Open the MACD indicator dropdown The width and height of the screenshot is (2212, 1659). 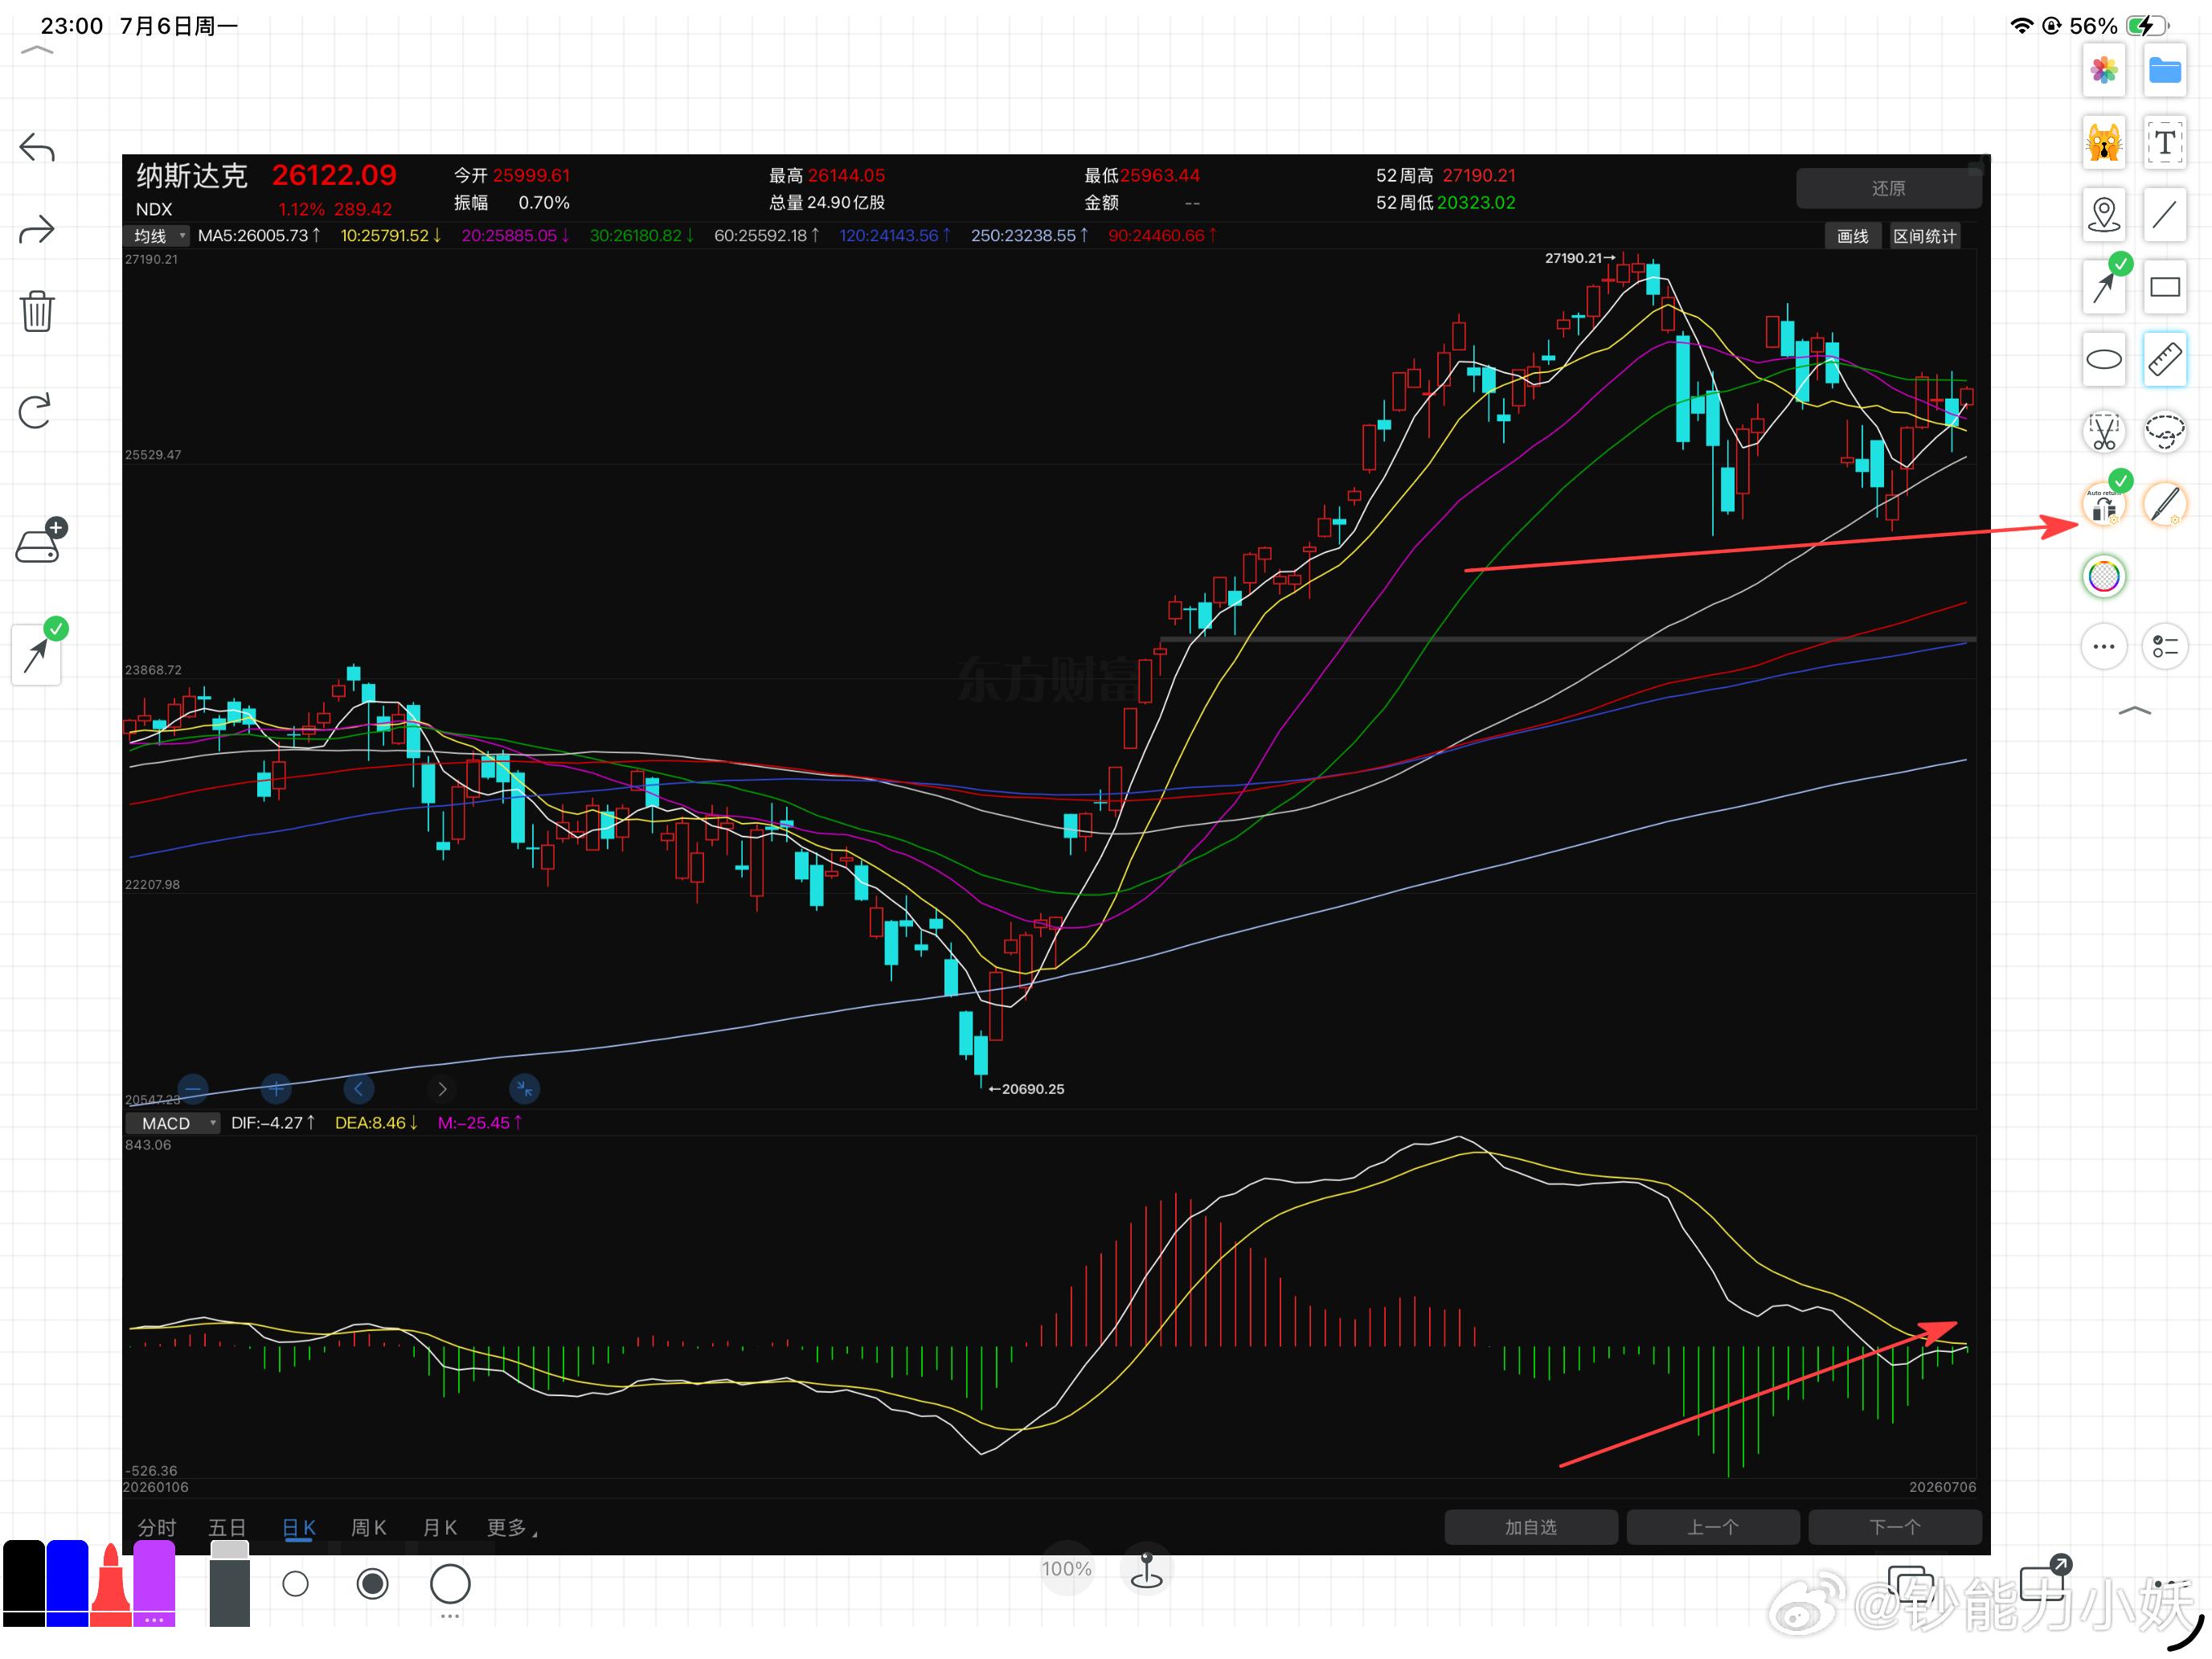tap(172, 1123)
